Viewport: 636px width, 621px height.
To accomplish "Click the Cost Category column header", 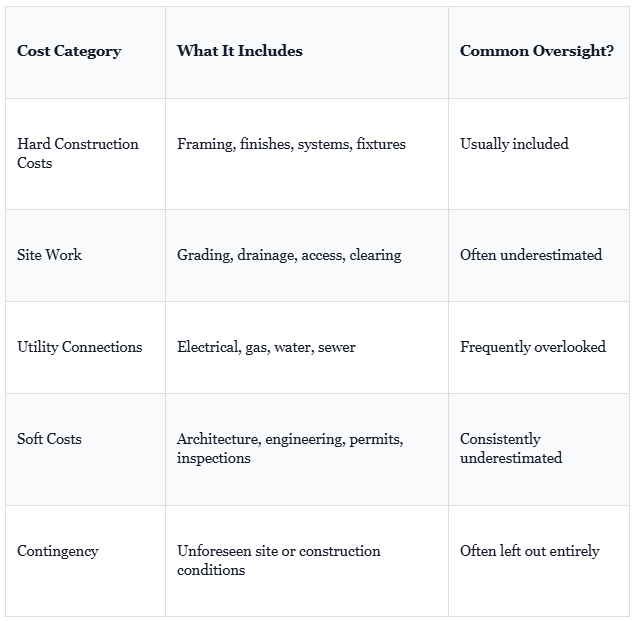I will (x=69, y=51).
